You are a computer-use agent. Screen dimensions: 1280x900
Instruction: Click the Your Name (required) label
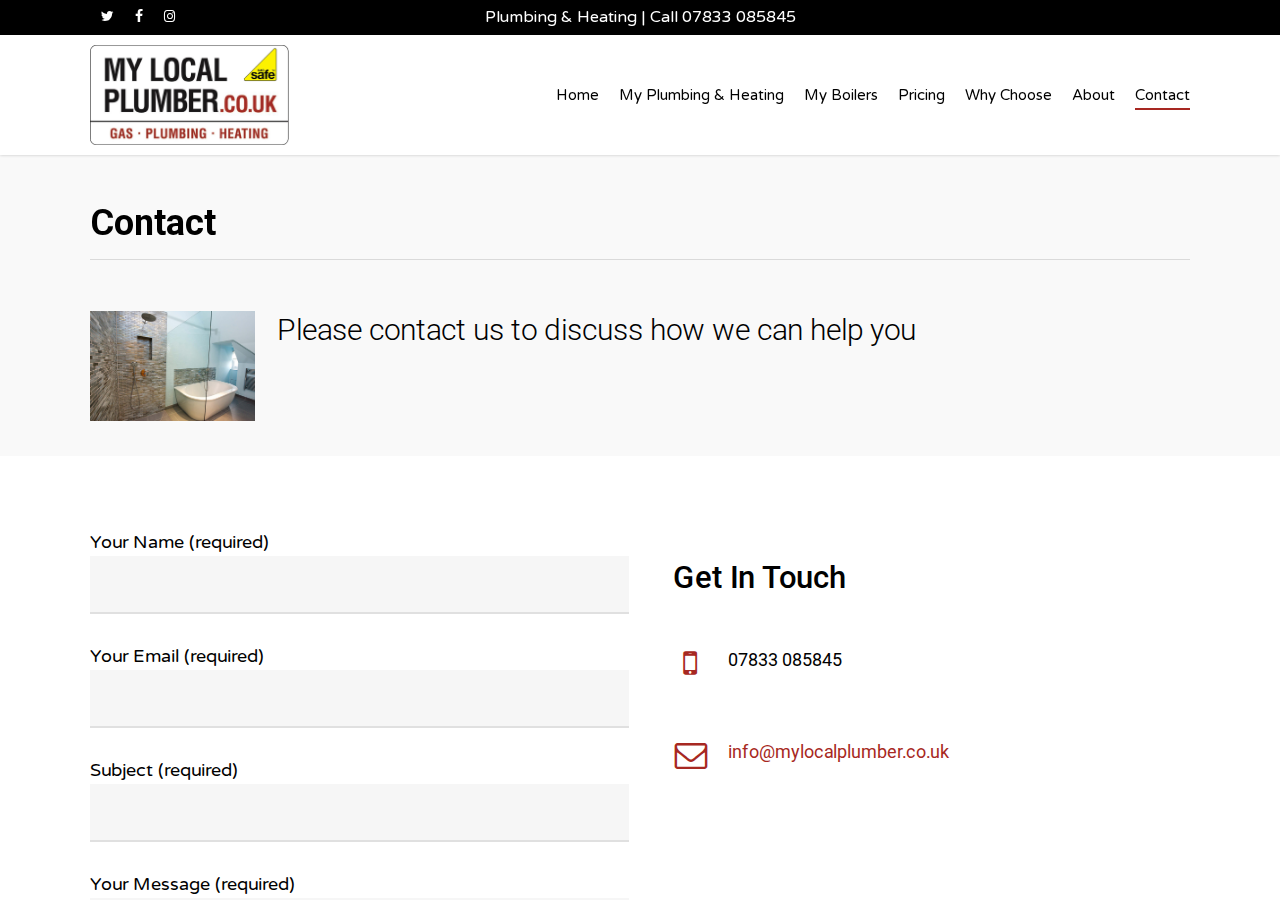click(179, 542)
